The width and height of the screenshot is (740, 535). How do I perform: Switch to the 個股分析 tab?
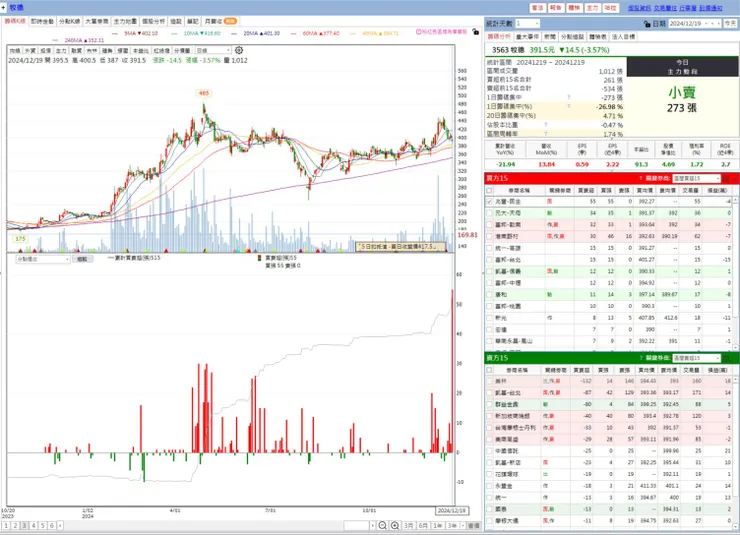153,22
